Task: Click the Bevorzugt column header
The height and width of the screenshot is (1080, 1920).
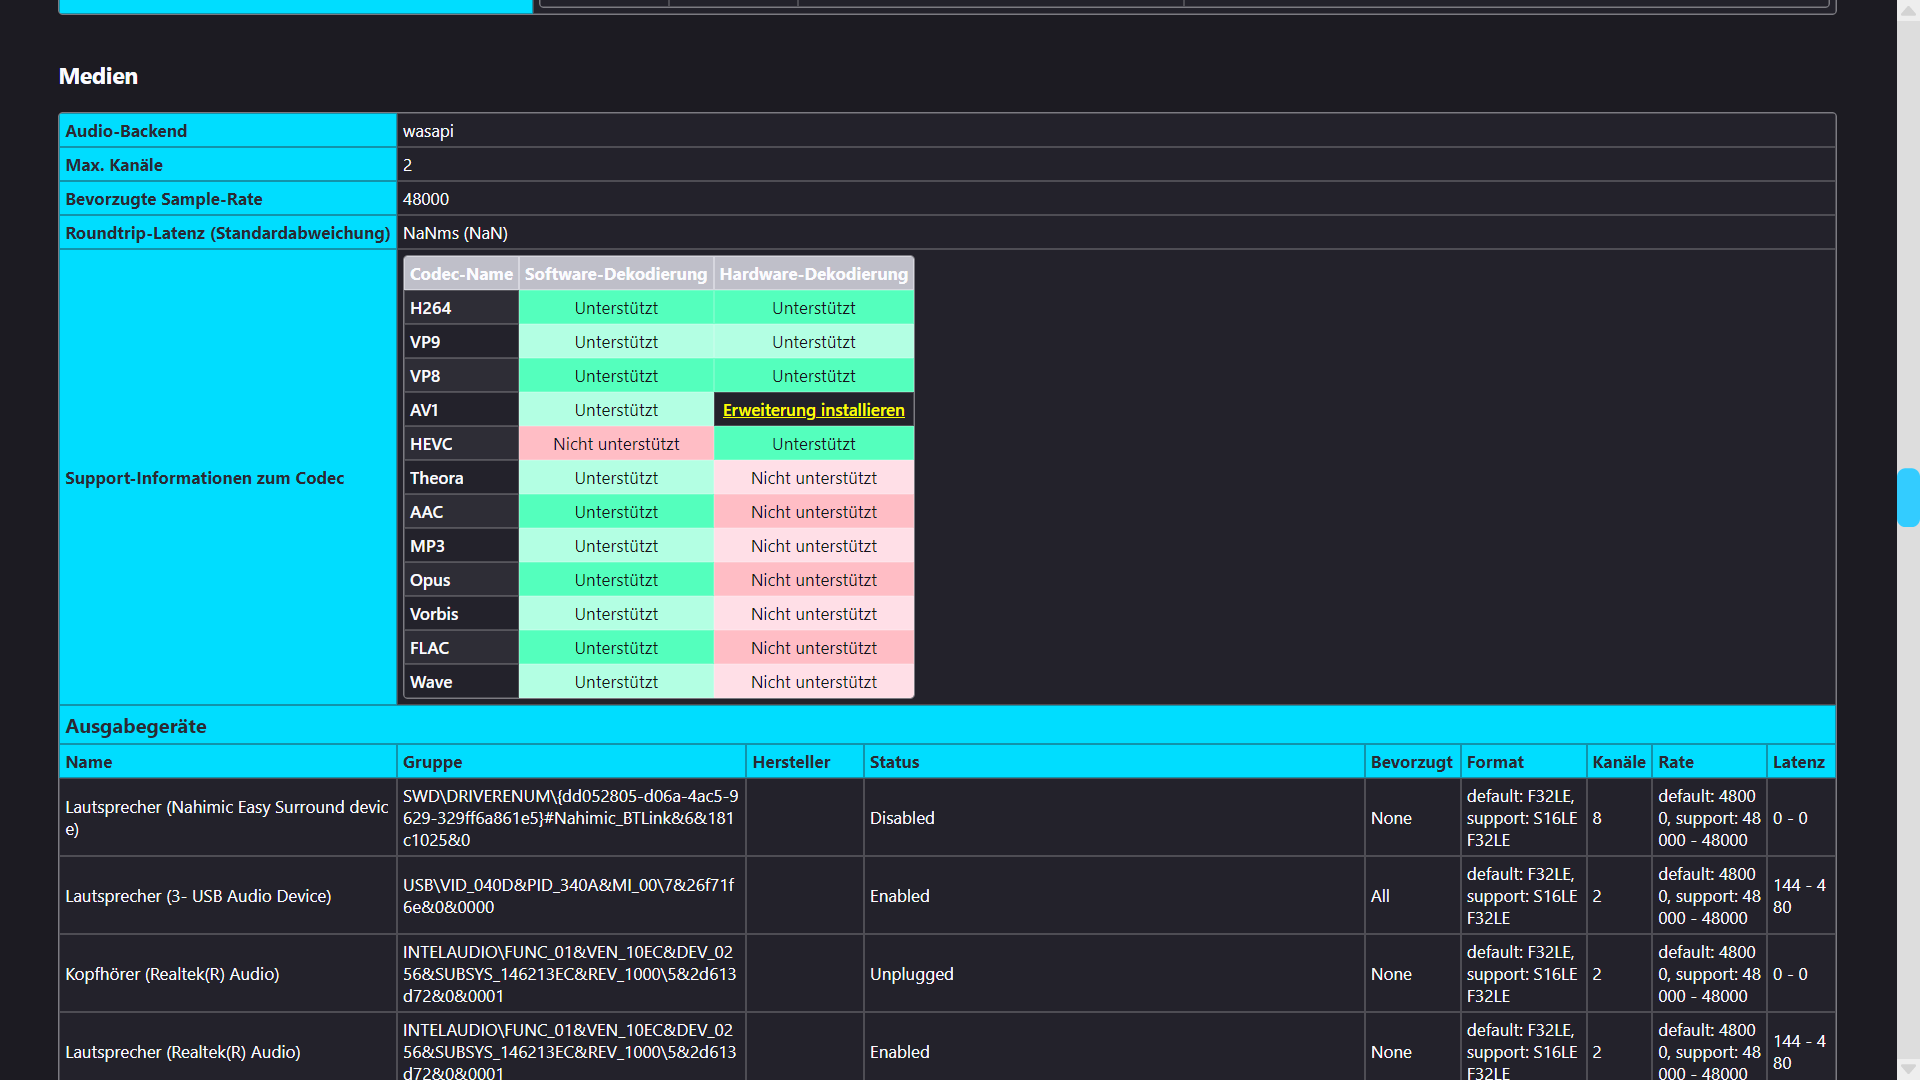Action: (x=1411, y=762)
